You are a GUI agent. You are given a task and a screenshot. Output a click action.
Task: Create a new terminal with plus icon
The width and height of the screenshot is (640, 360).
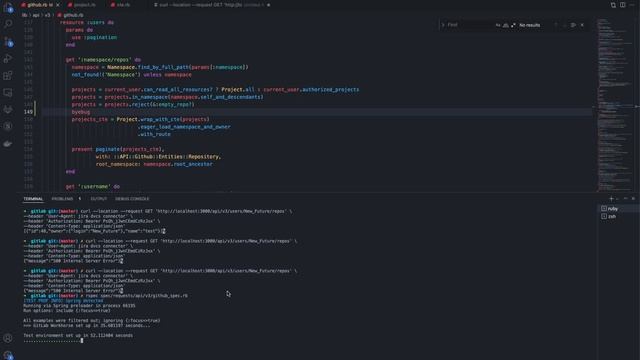click(611, 199)
